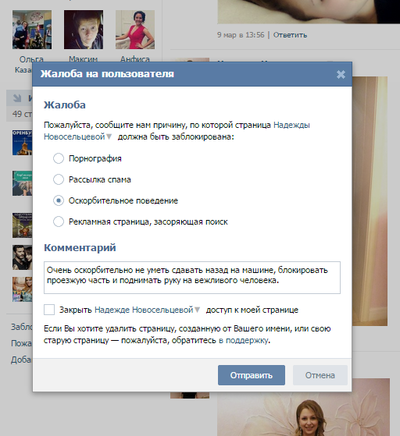
Task: Focus the Комментарий text field
Action: tap(192, 277)
